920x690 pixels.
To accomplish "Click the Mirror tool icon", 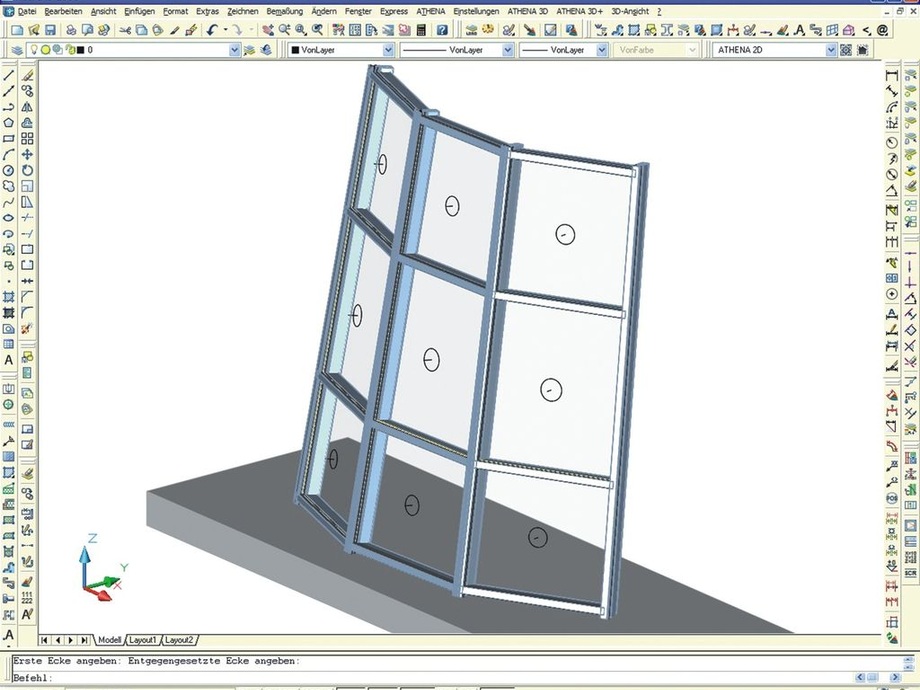I will pyautogui.click(x=27, y=107).
